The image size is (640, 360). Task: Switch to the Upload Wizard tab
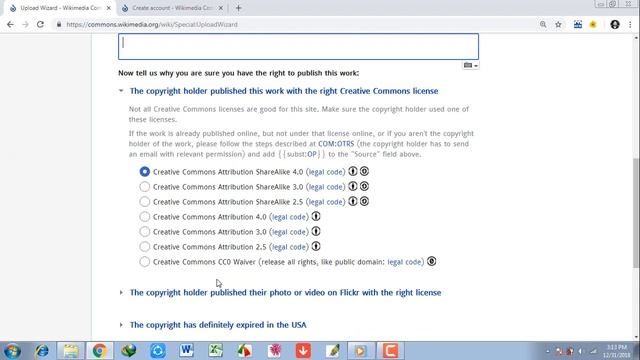pos(60,8)
